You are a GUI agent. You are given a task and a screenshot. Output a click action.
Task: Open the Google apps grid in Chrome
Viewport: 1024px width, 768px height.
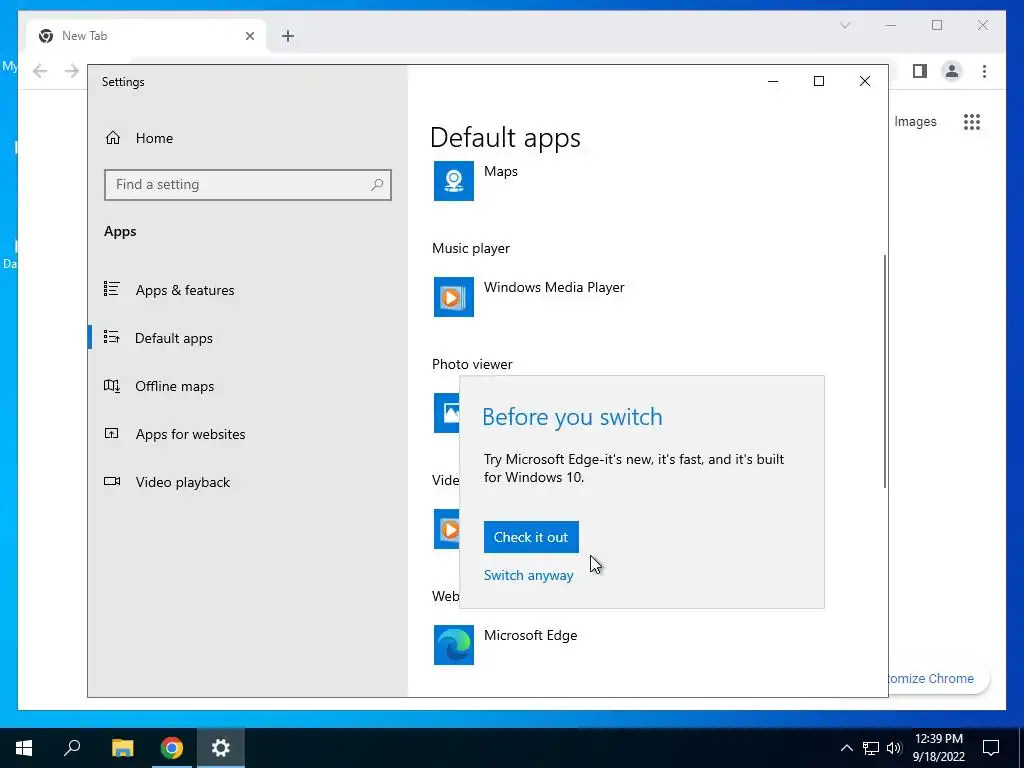click(972, 121)
